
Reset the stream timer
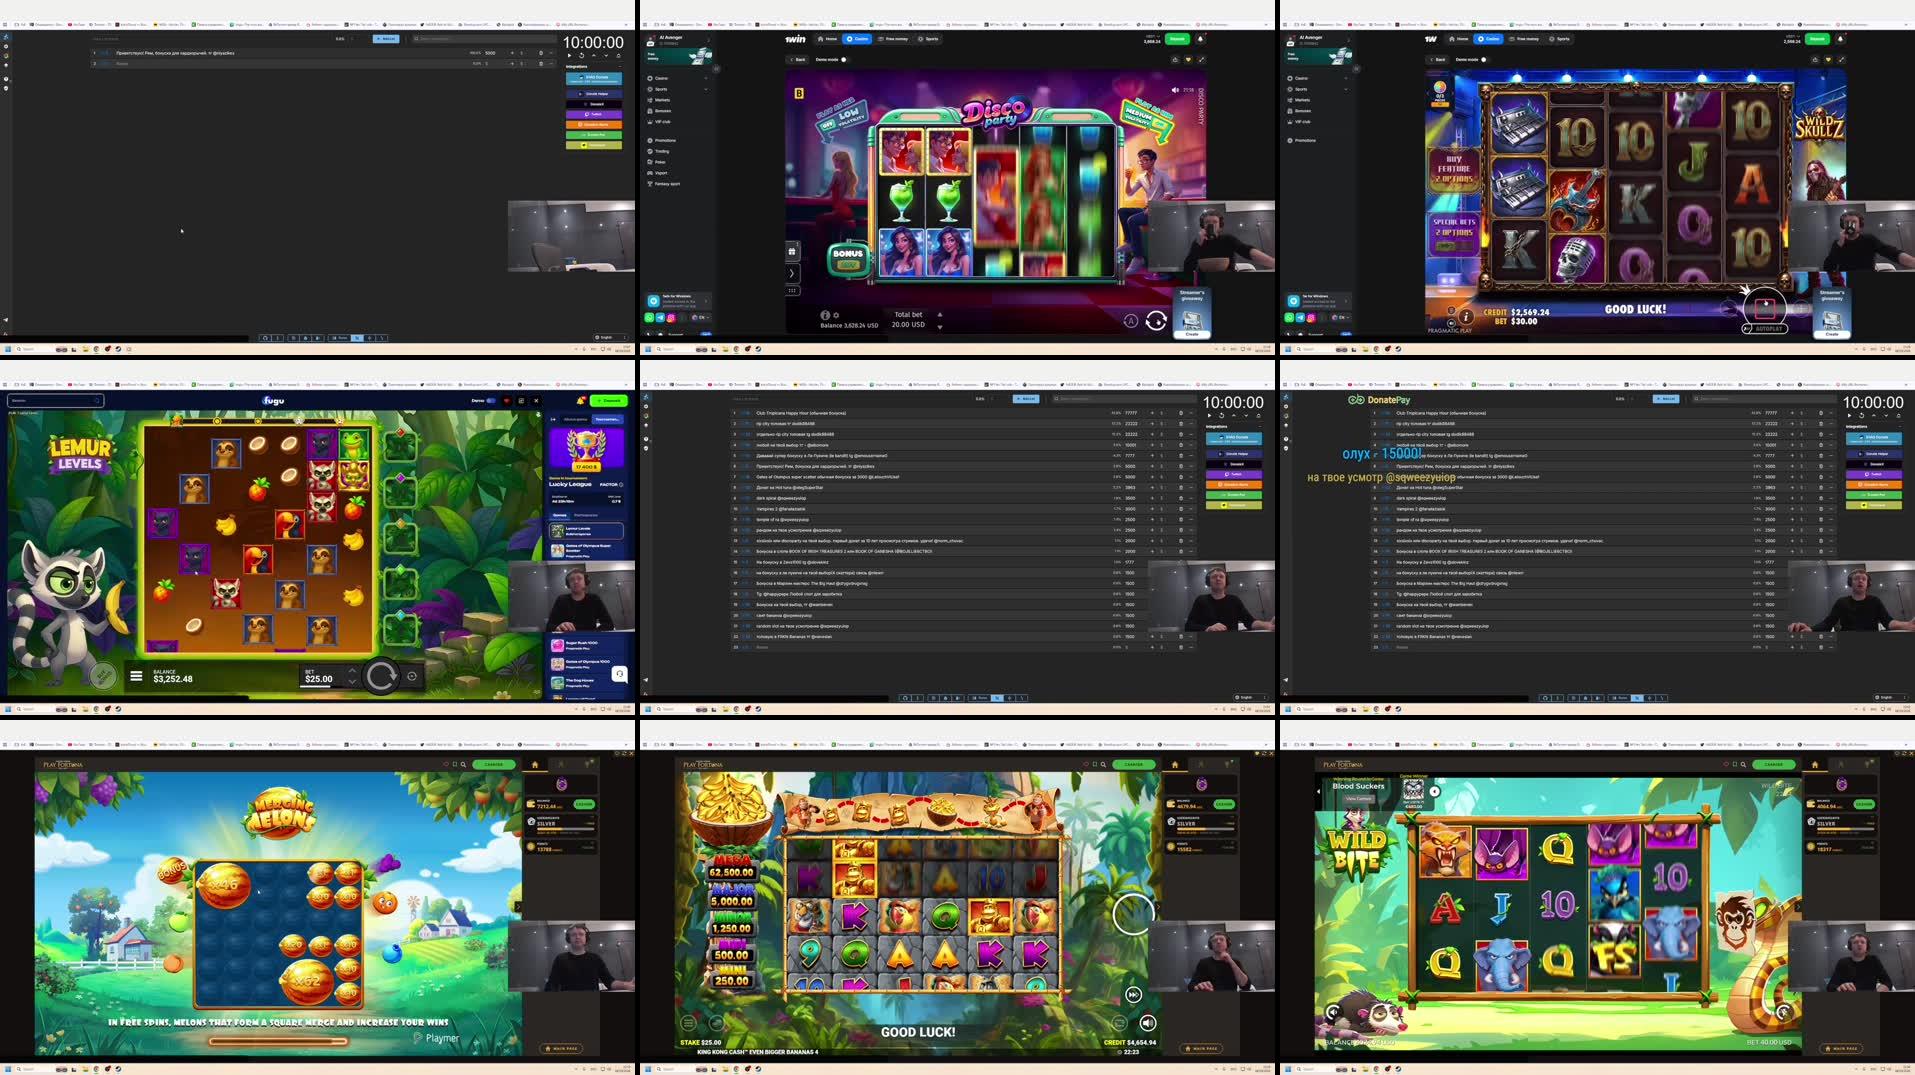pyautogui.click(x=1222, y=415)
